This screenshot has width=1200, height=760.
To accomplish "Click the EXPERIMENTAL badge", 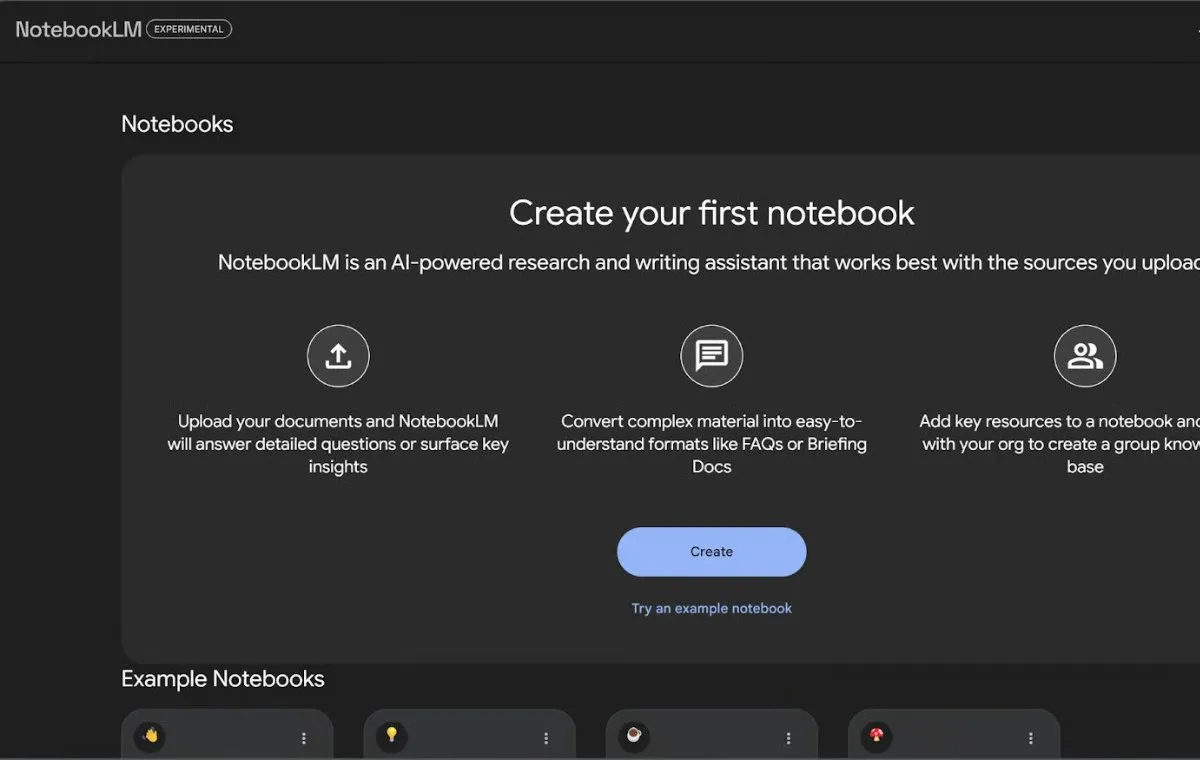I will click(189, 29).
